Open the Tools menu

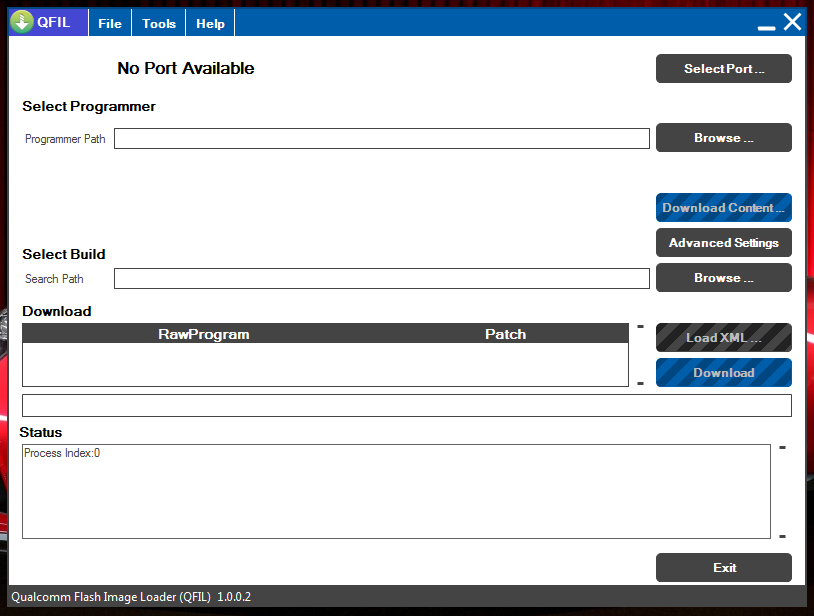click(159, 23)
